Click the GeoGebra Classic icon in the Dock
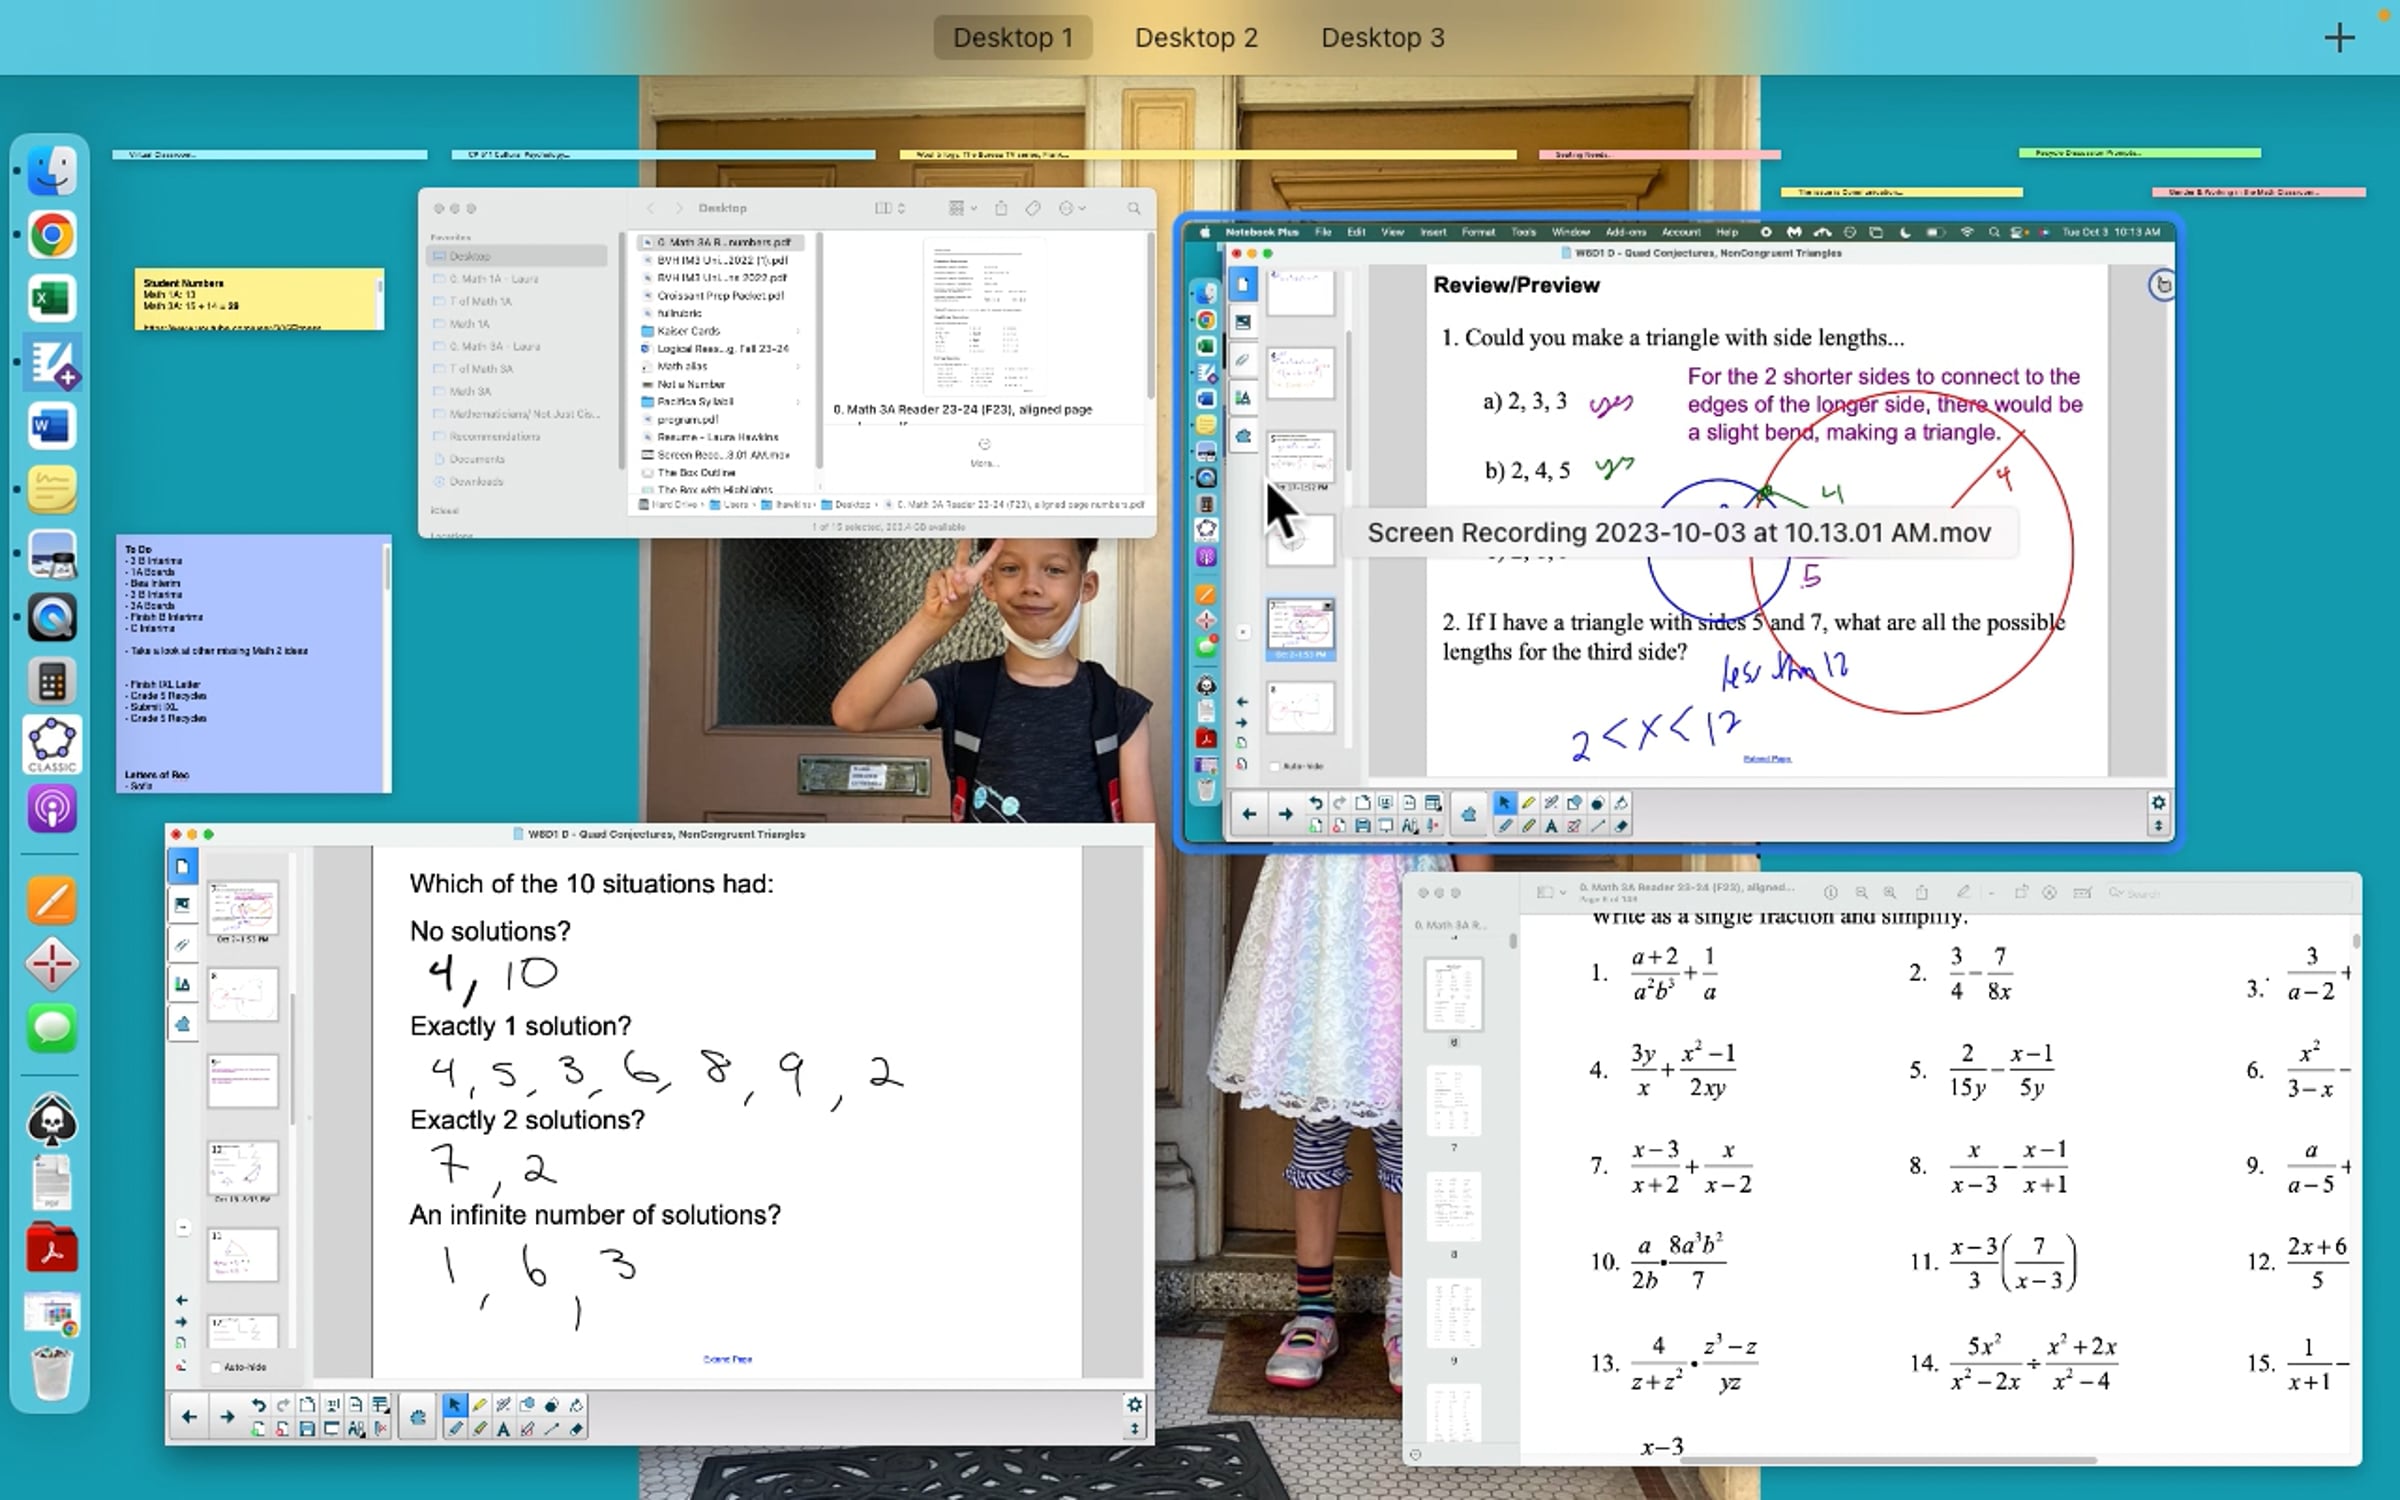Screen dimensions: 2400x1500 coord(52,745)
